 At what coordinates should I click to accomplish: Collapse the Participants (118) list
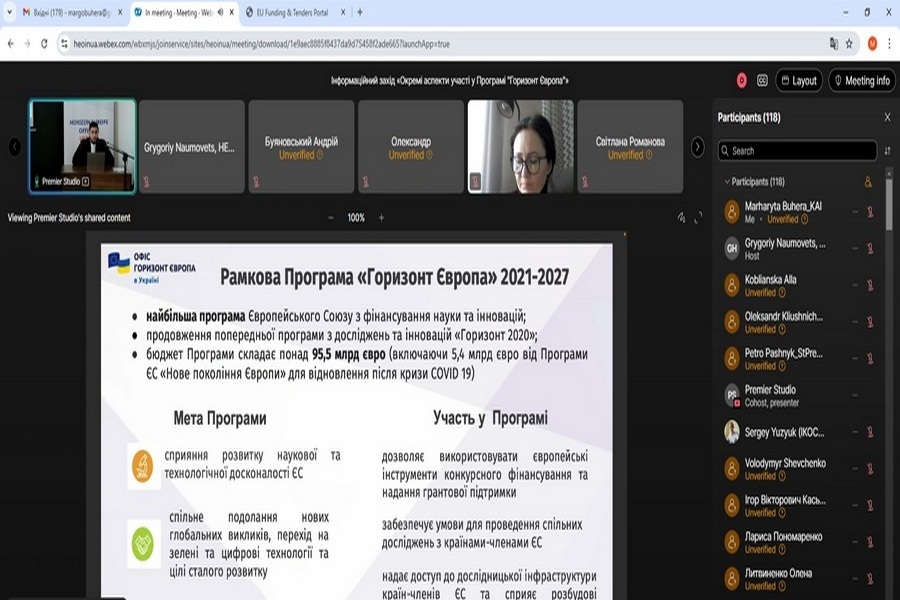pos(727,182)
